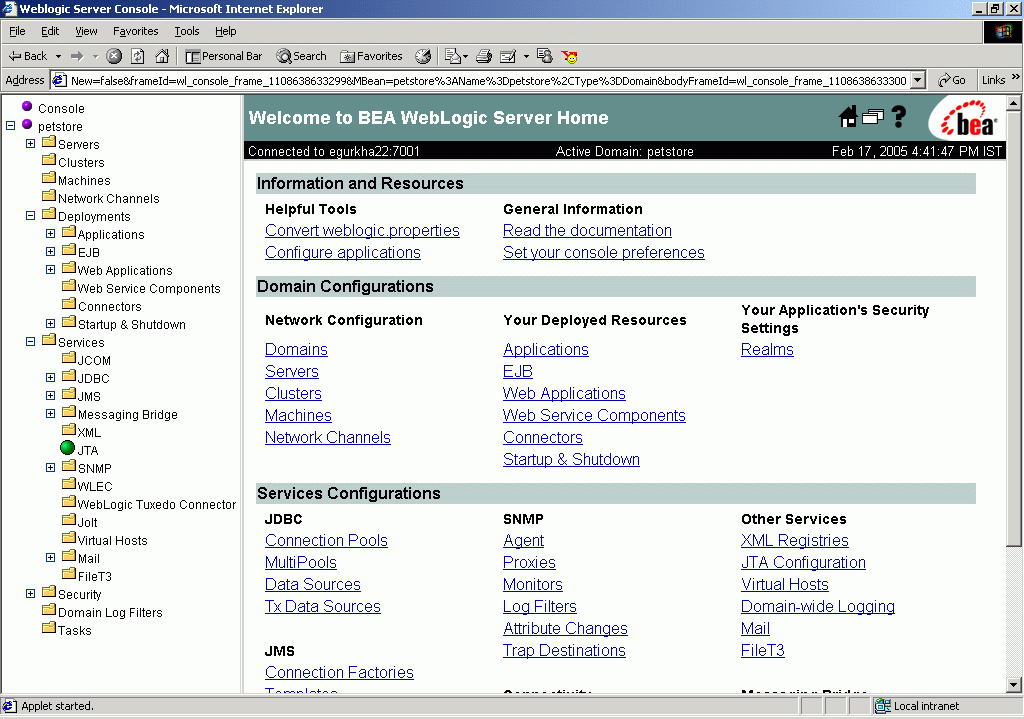Click the Machines folder icon in tree
Screen dimensions: 1024x719
[x=49, y=178]
